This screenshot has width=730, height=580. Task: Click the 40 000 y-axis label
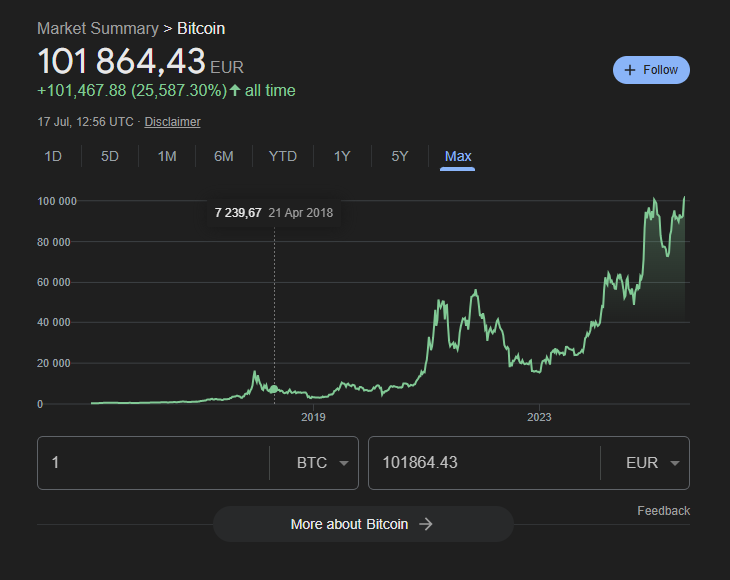coord(54,322)
